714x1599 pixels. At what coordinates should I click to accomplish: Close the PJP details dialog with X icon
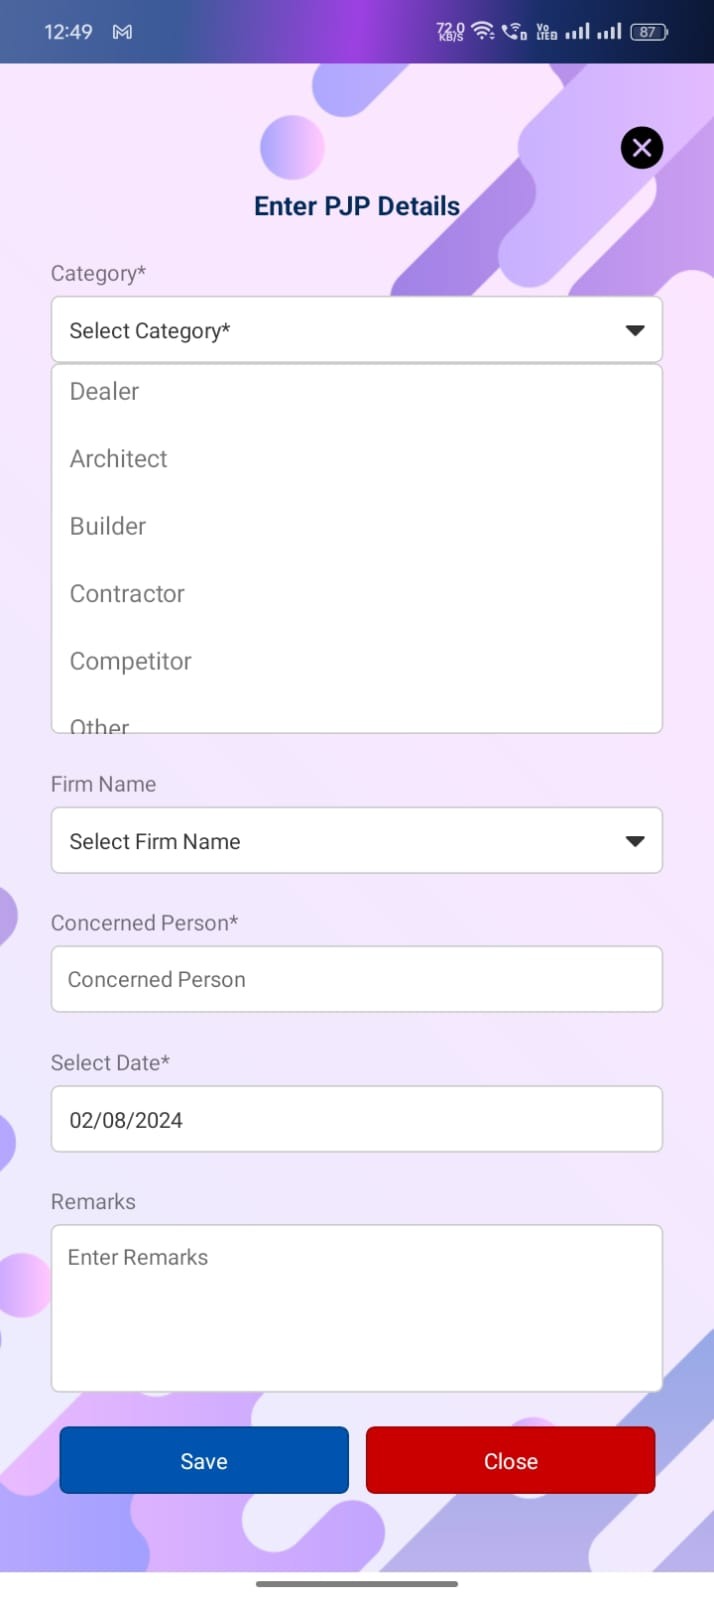click(x=641, y=148)
